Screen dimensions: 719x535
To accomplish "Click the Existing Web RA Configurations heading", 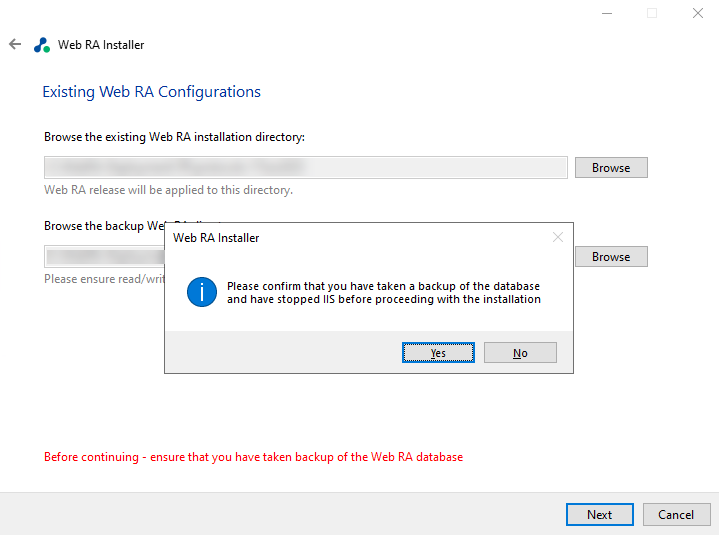I will click(151, 92).
